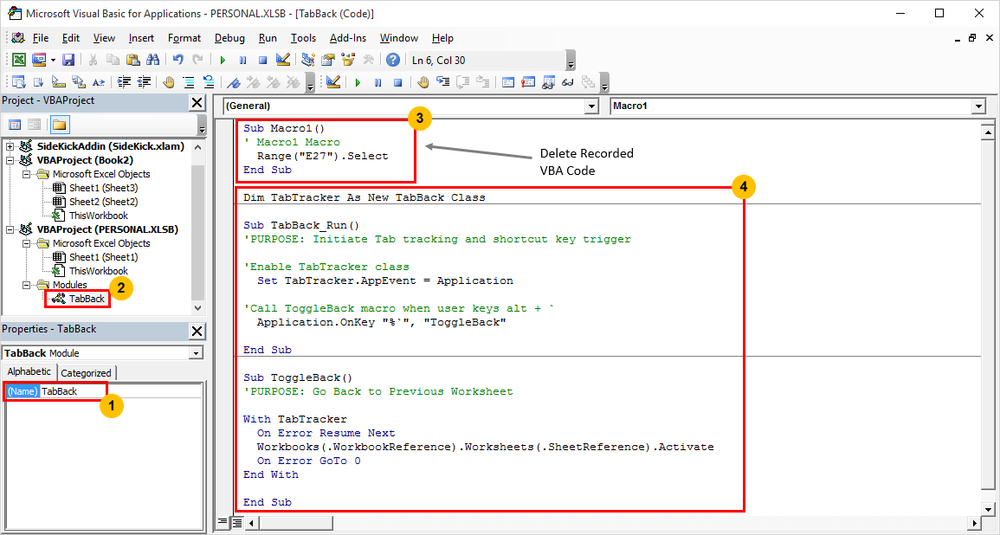Open the Macro1 procedure dropdown
The height and width of the screenshot is (535, 1000).
tap(798, 106)
